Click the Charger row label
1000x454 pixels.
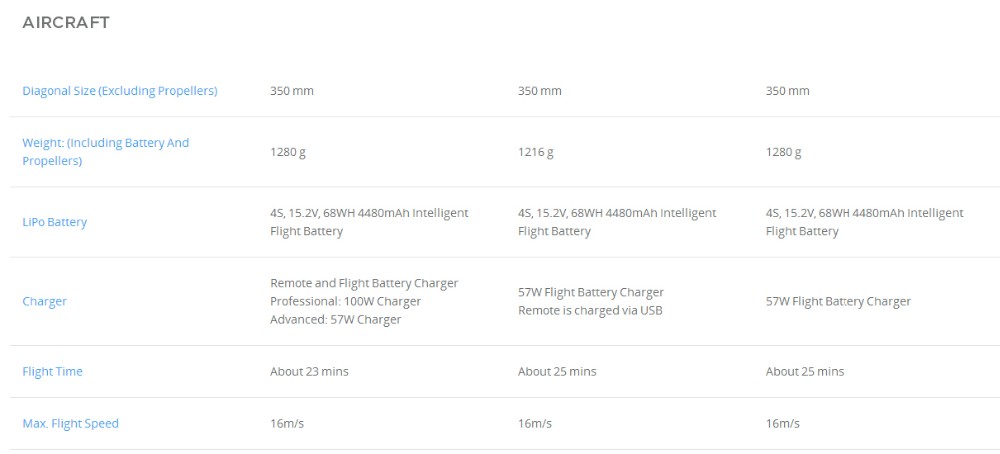coord(44,301)
